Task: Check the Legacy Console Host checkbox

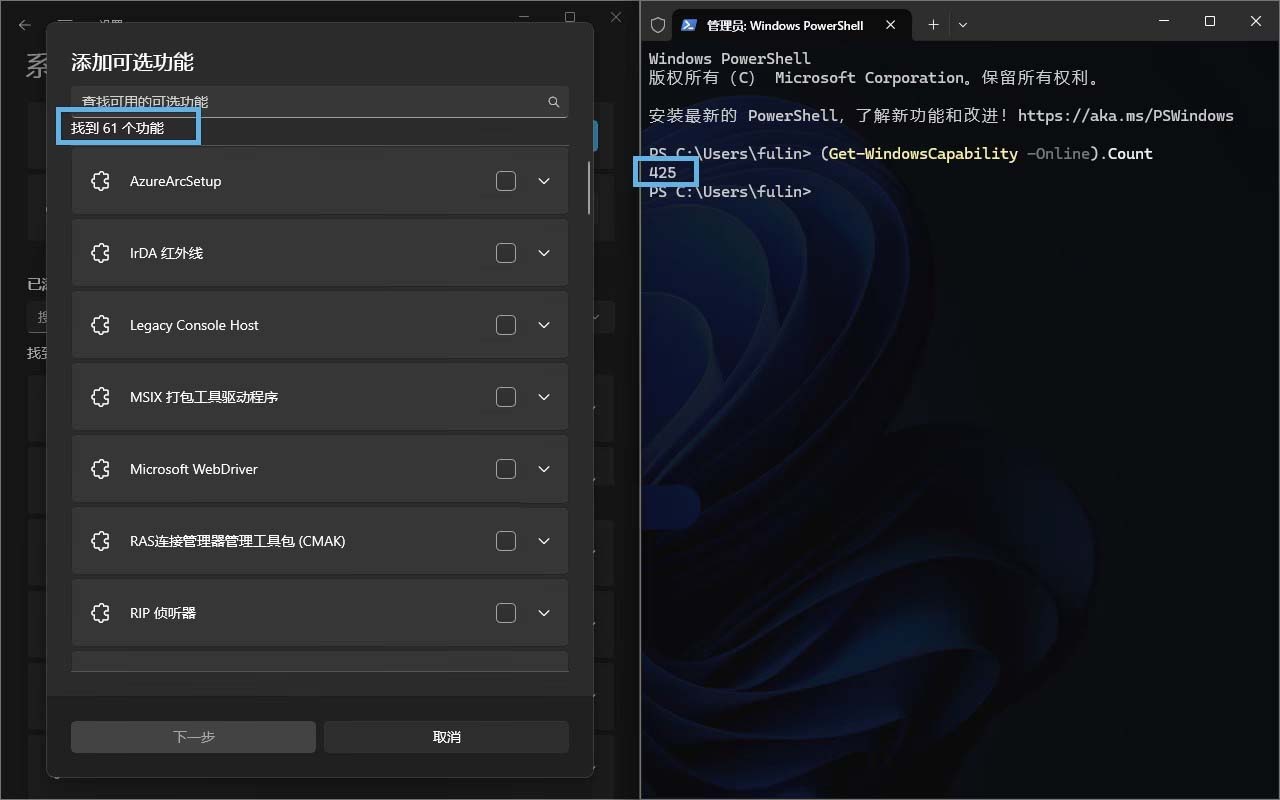Action: pyautogui.click(x=506, y=325)
